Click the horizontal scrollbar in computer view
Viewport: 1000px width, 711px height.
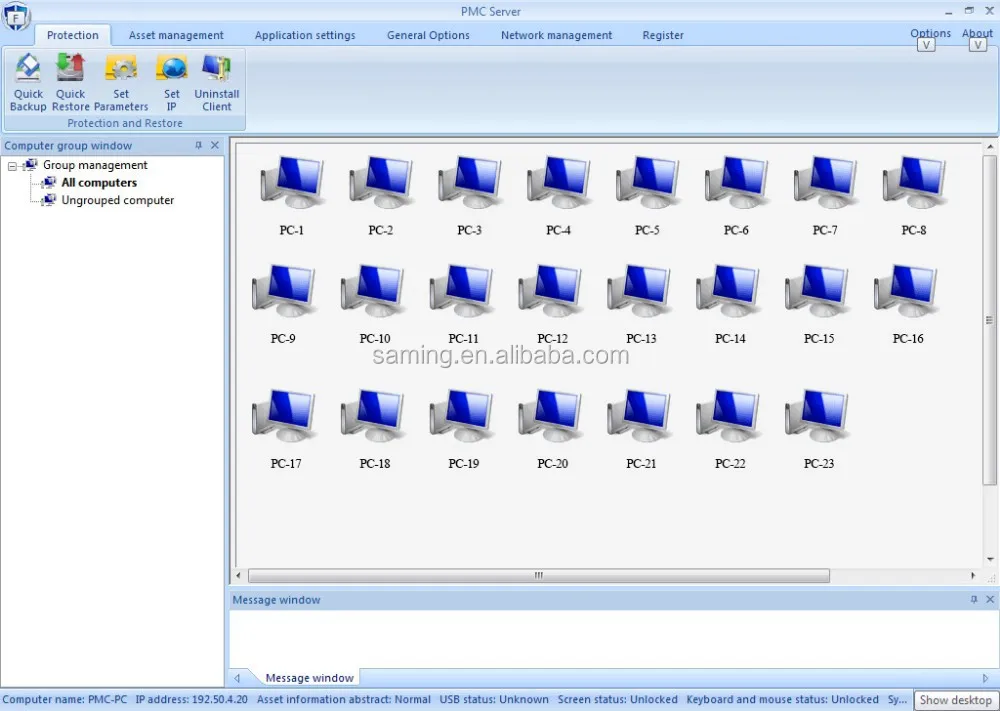click(x=538, y=576)
